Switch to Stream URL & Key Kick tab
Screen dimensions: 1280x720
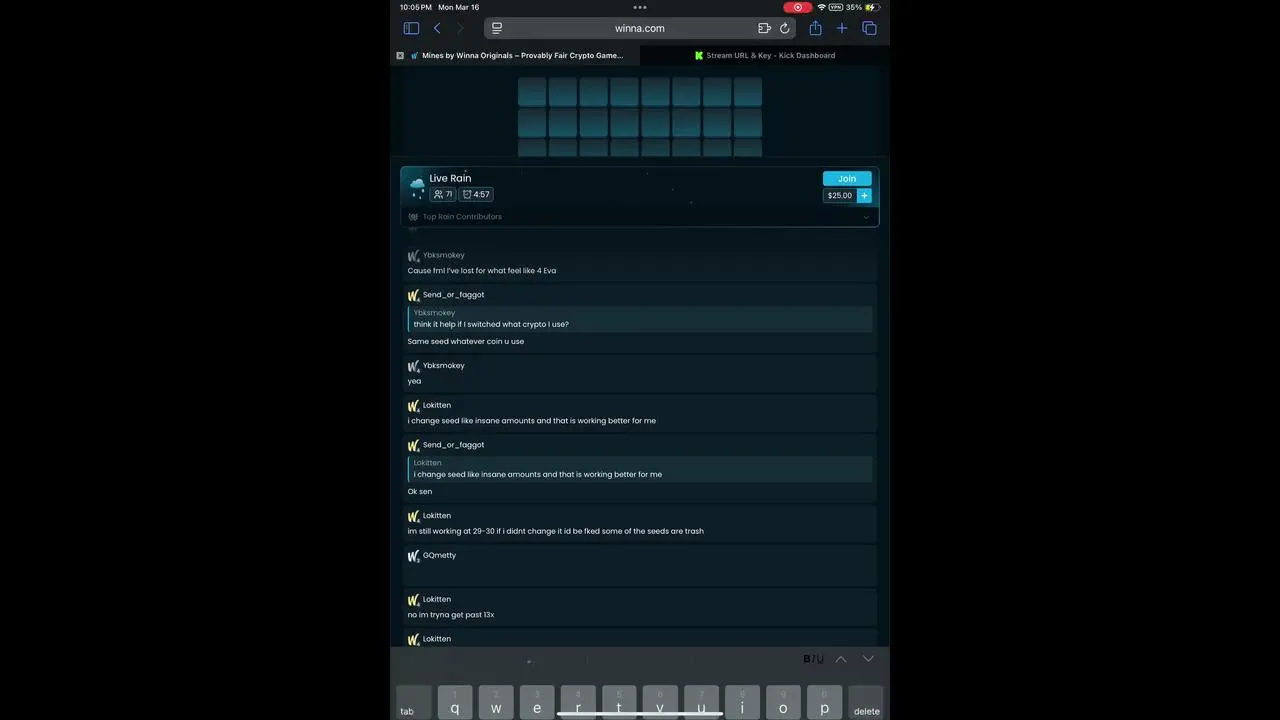(x=765, y=56)
